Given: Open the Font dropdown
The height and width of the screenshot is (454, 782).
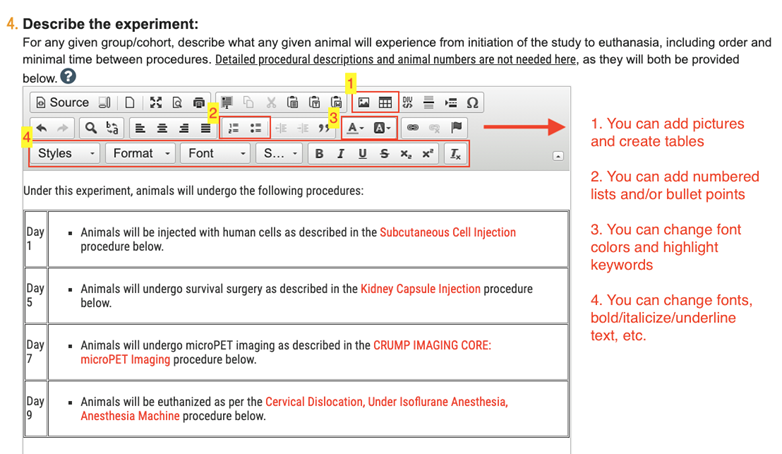Looking at the screenshot, I should (x=215, y=153).
